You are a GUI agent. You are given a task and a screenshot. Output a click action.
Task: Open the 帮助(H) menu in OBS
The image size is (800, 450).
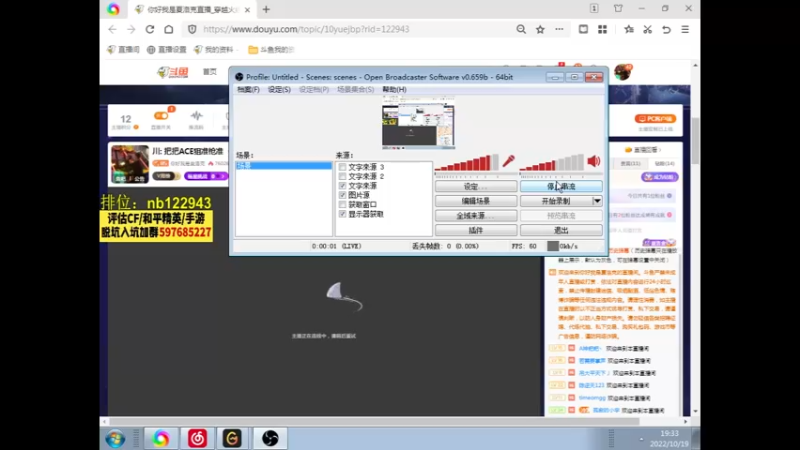[394, 89]
